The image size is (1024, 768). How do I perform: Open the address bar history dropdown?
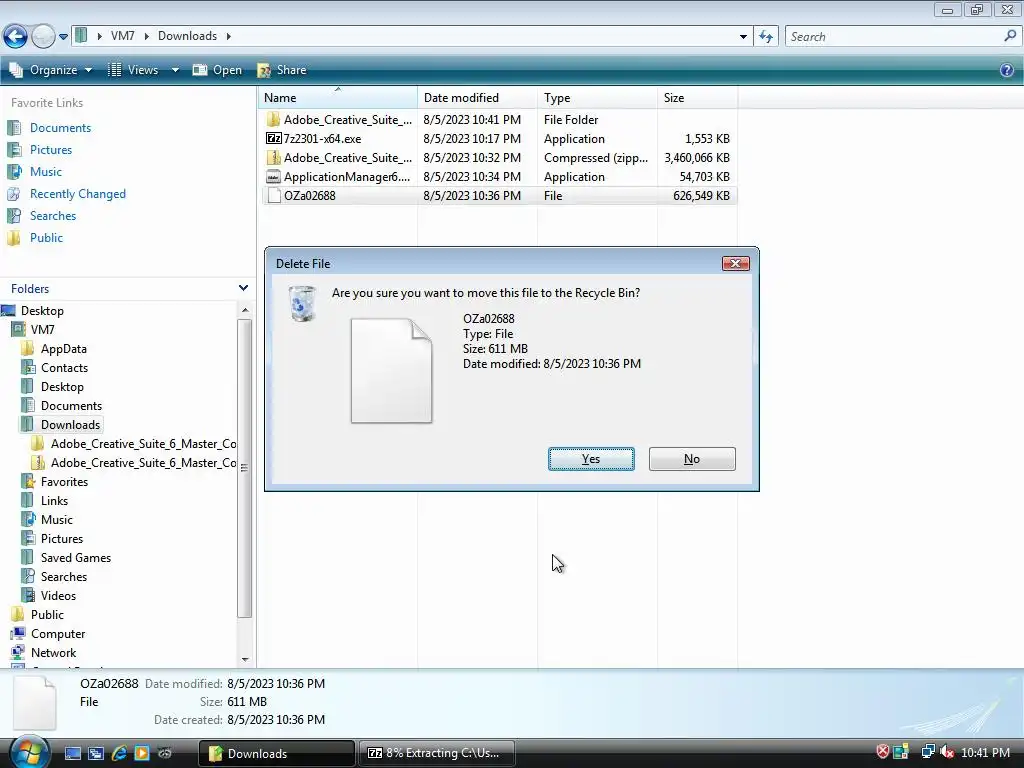(x=743, y=37)
